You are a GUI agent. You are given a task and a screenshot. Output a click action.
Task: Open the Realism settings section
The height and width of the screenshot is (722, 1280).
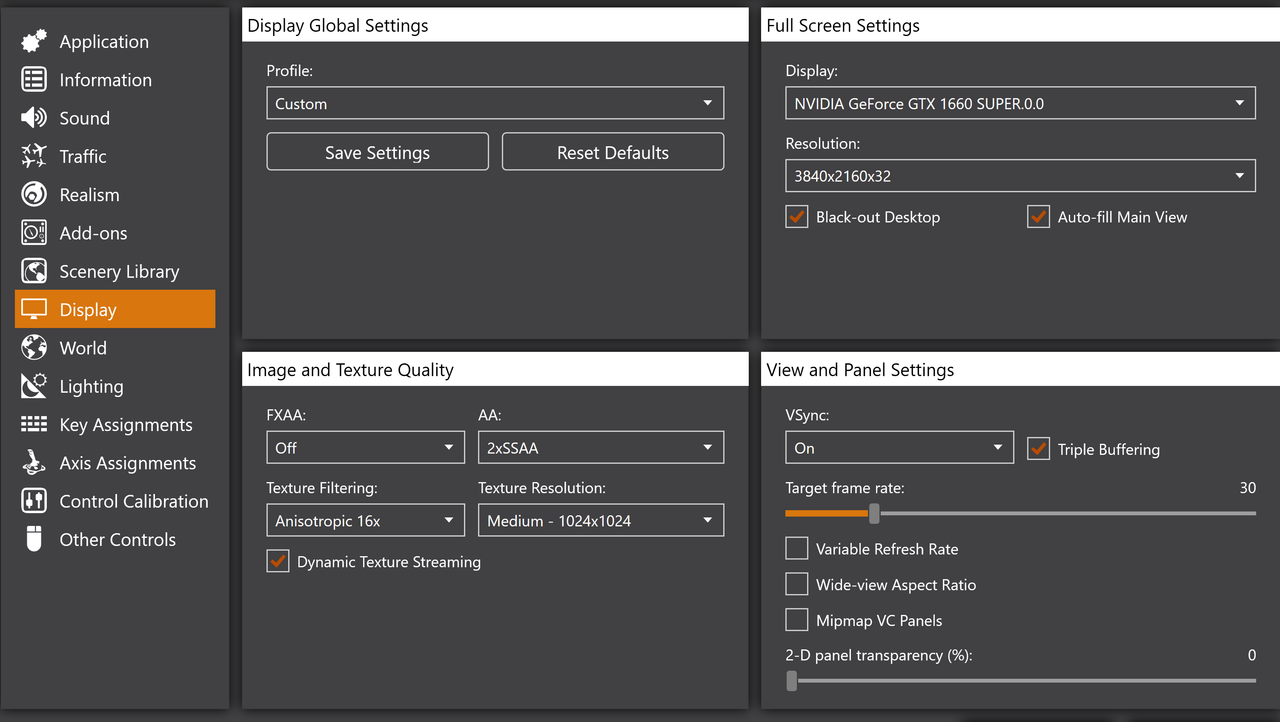115,195
